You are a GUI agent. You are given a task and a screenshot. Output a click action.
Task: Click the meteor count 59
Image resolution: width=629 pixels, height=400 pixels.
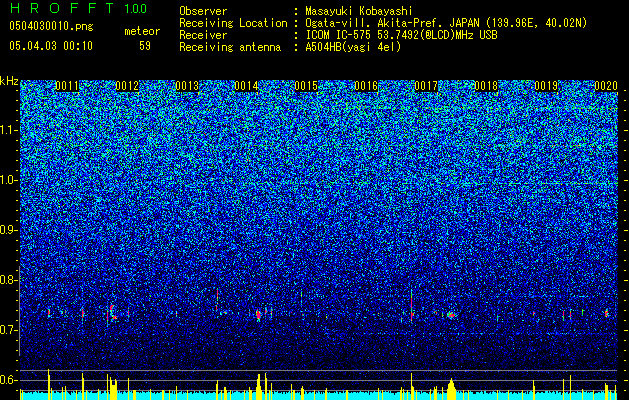(x=145, y=46)
